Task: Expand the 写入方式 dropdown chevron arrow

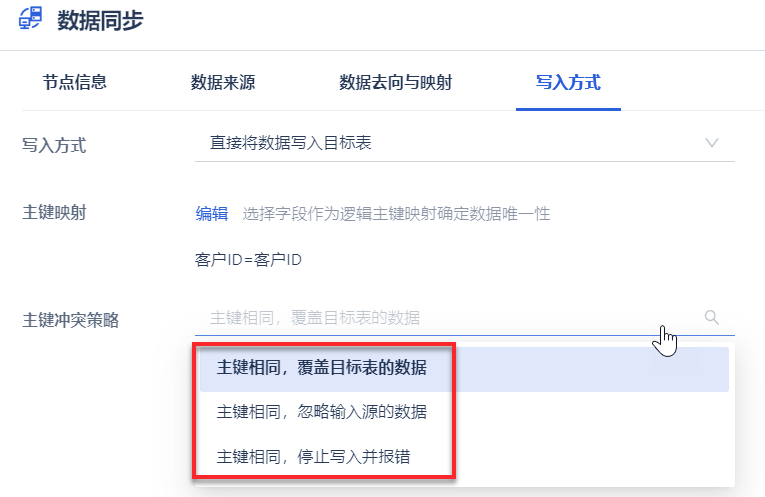Action: coord(712,143)
